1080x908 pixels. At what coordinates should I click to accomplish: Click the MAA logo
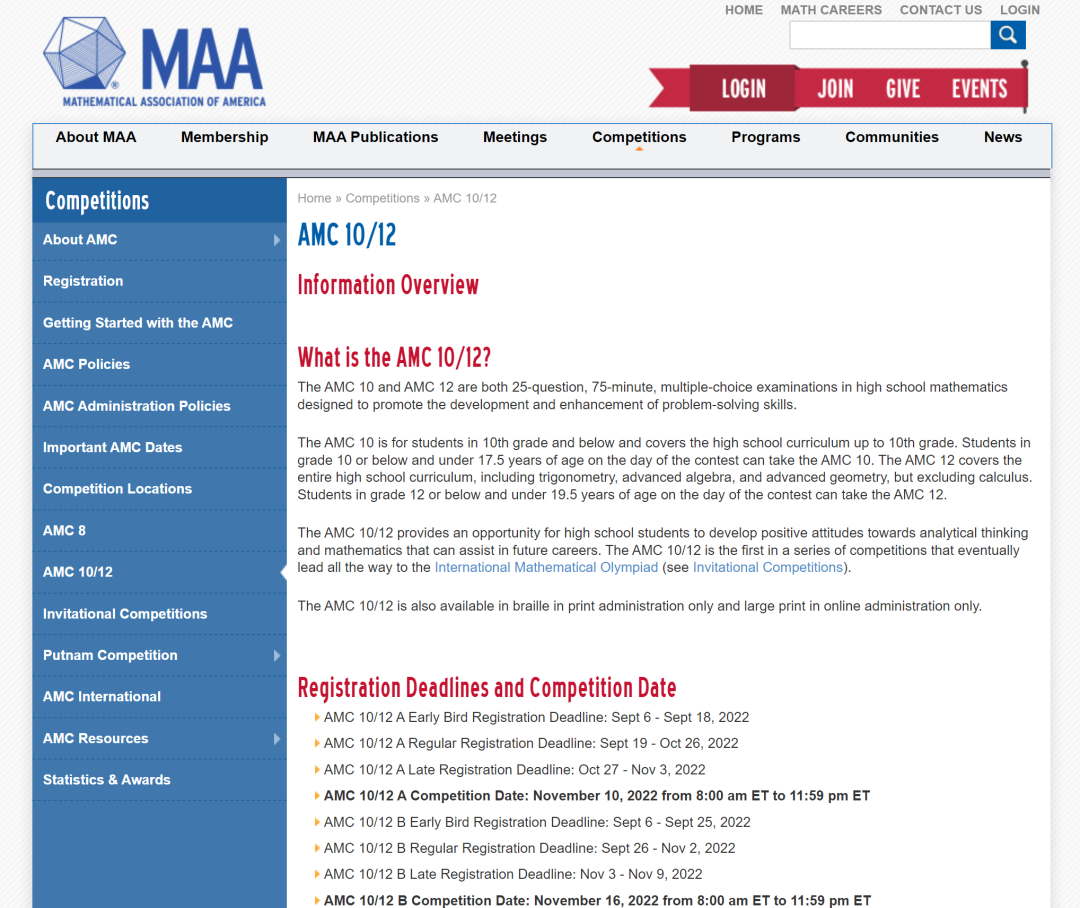[155, 62]
